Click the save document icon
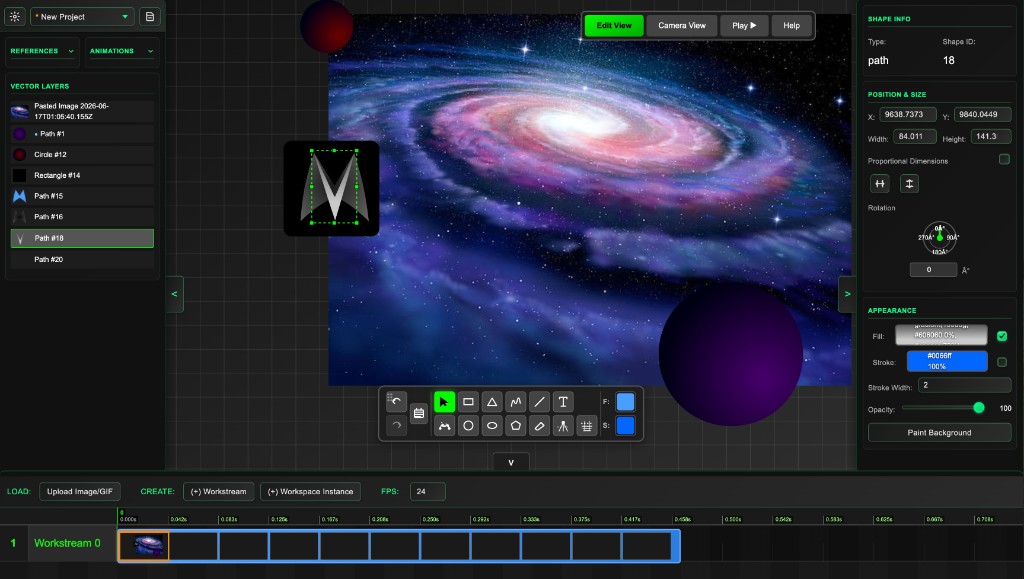 (150, 16)
